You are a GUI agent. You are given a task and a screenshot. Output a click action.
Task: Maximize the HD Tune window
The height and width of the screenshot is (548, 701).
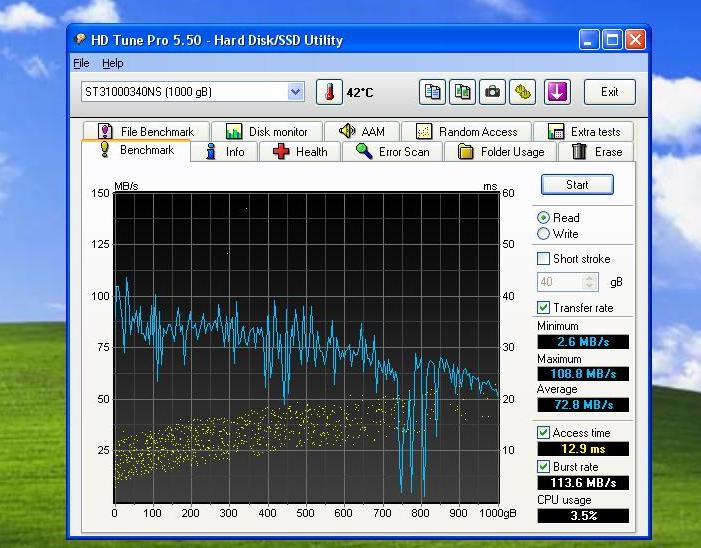coord(612,40)
